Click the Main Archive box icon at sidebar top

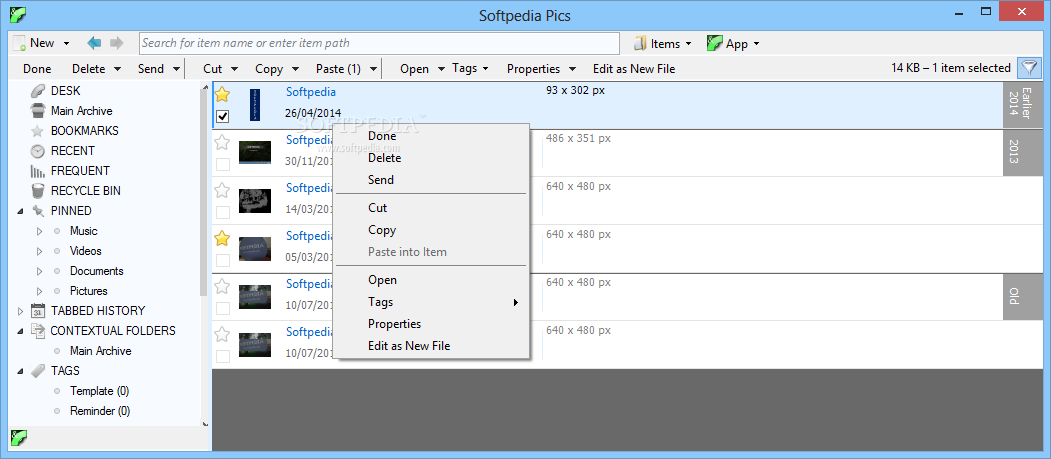[x=38, y=111]
